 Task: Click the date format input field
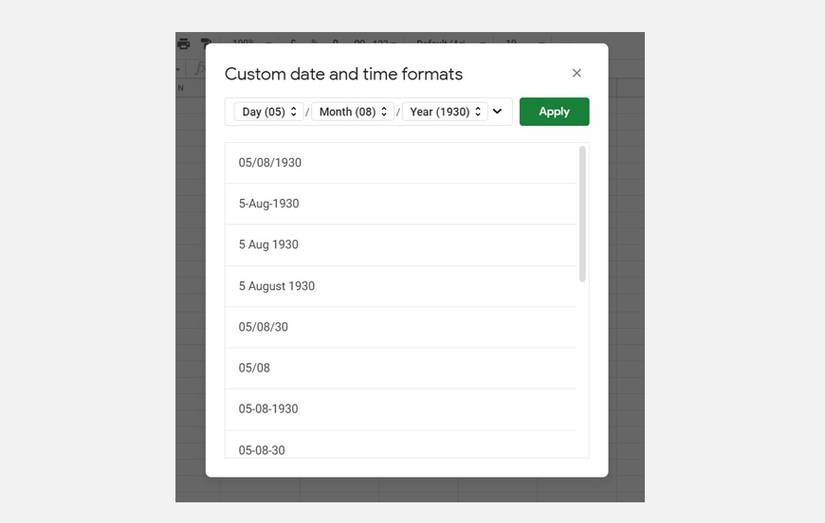click(x=368, y=112)
